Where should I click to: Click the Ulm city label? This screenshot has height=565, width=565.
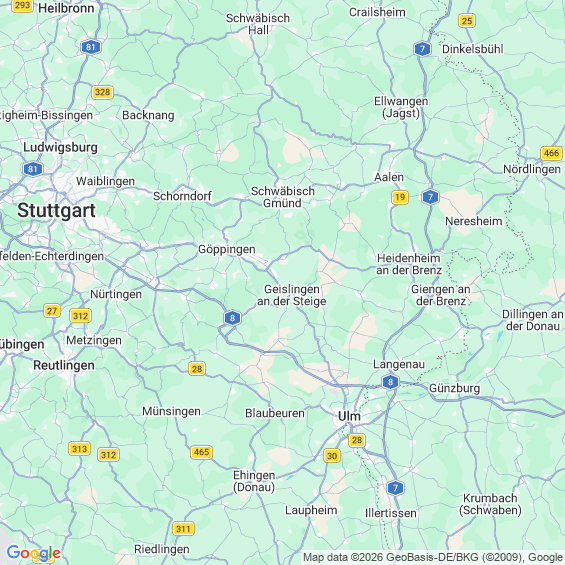pos(349,416)
